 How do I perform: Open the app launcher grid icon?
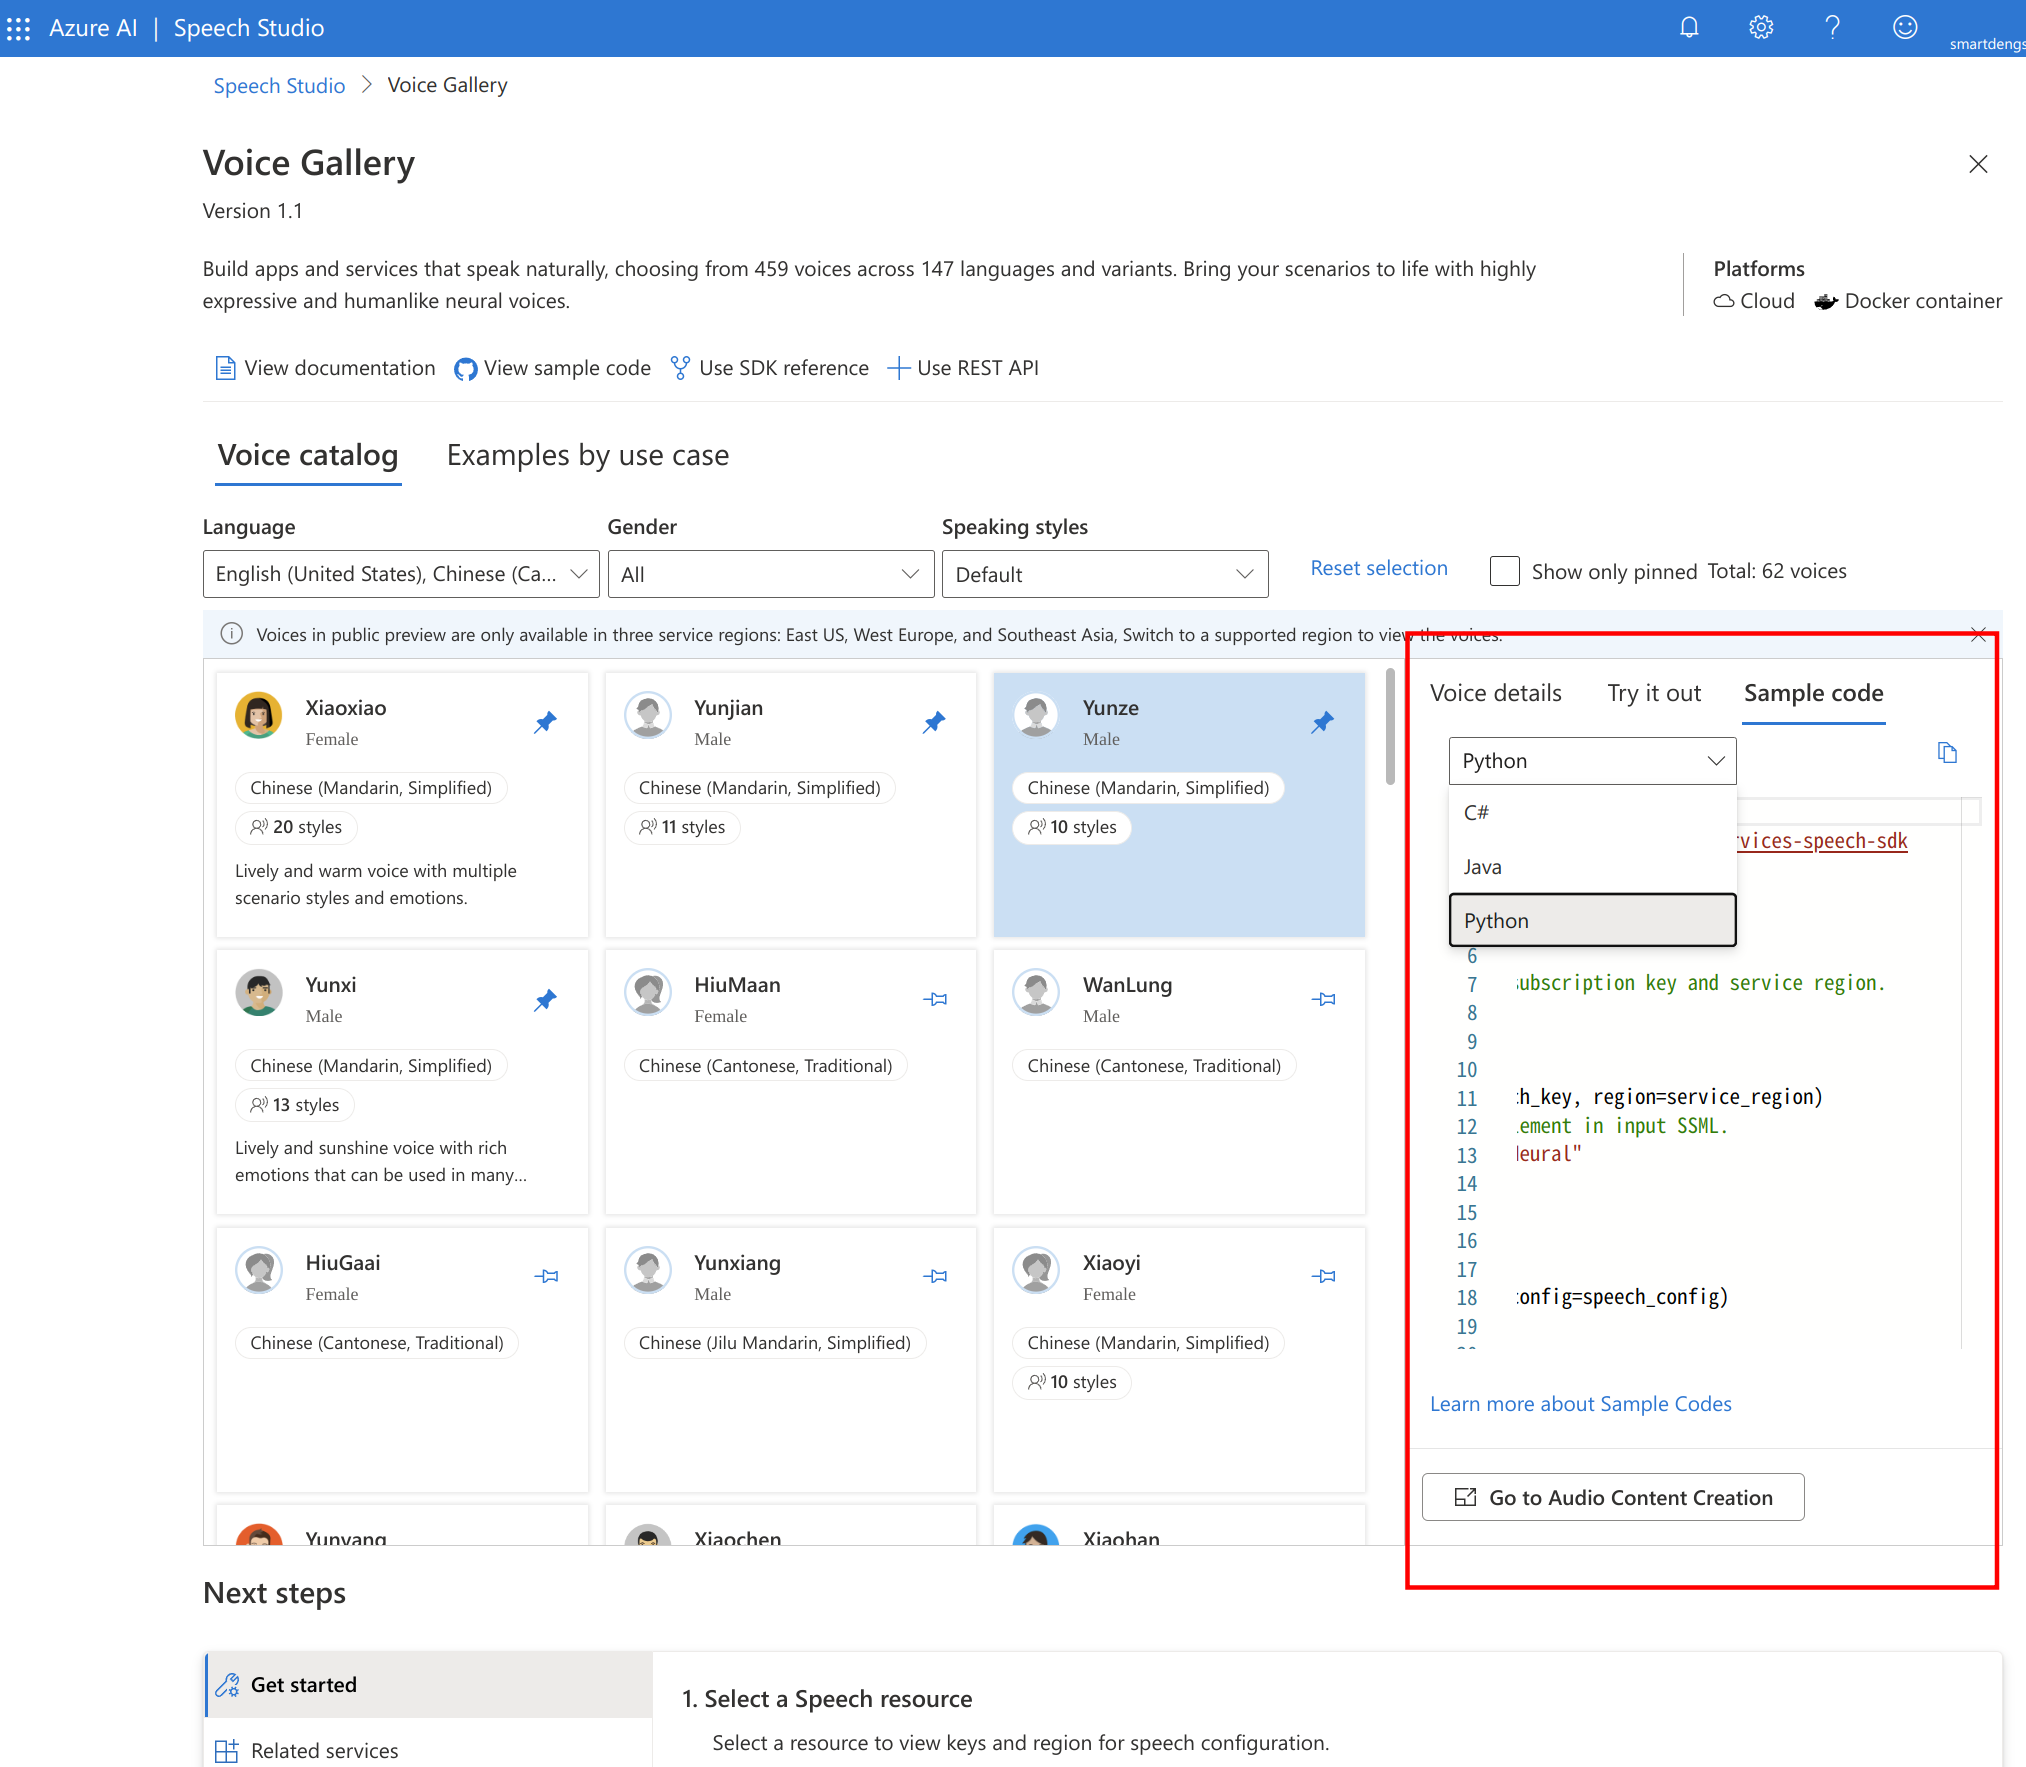tap(18, 28)
